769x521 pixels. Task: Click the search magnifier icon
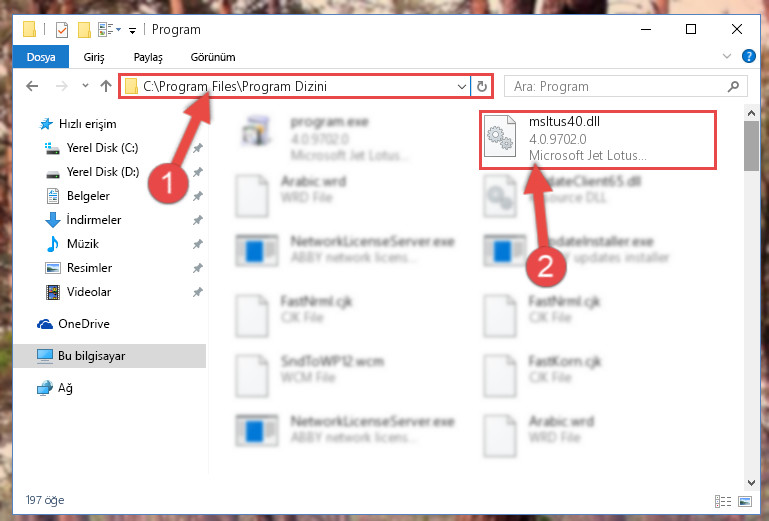(x=734, y=87)
